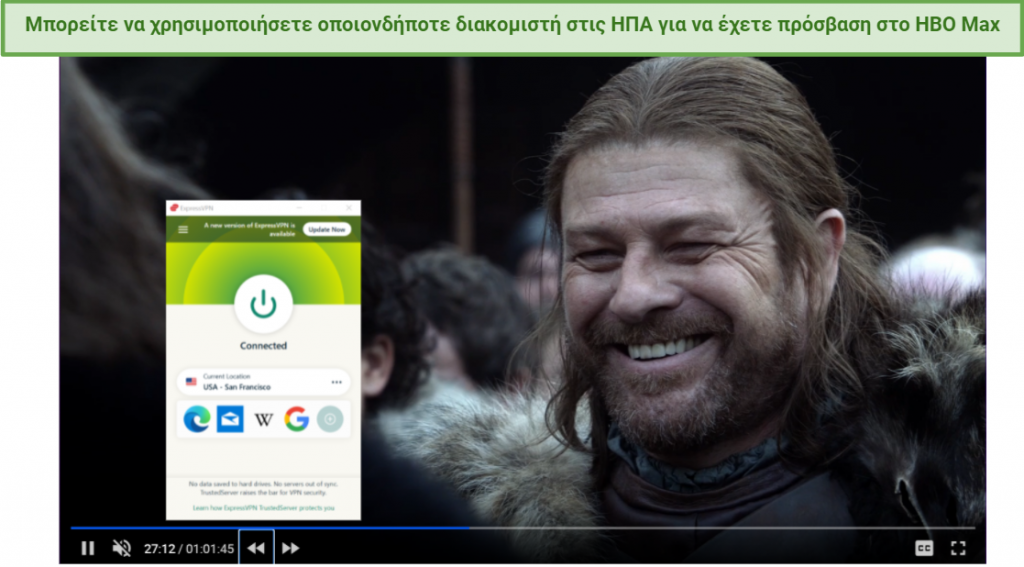Open the Google shortcut

[296, 419]
